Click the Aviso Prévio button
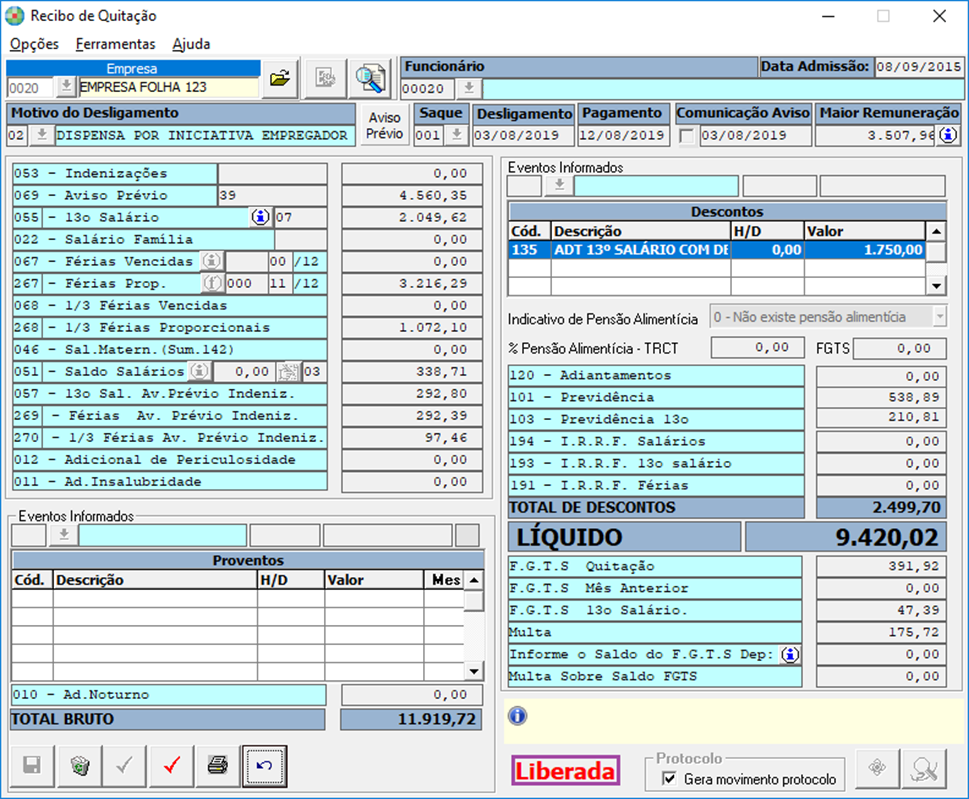 point(384,125)
